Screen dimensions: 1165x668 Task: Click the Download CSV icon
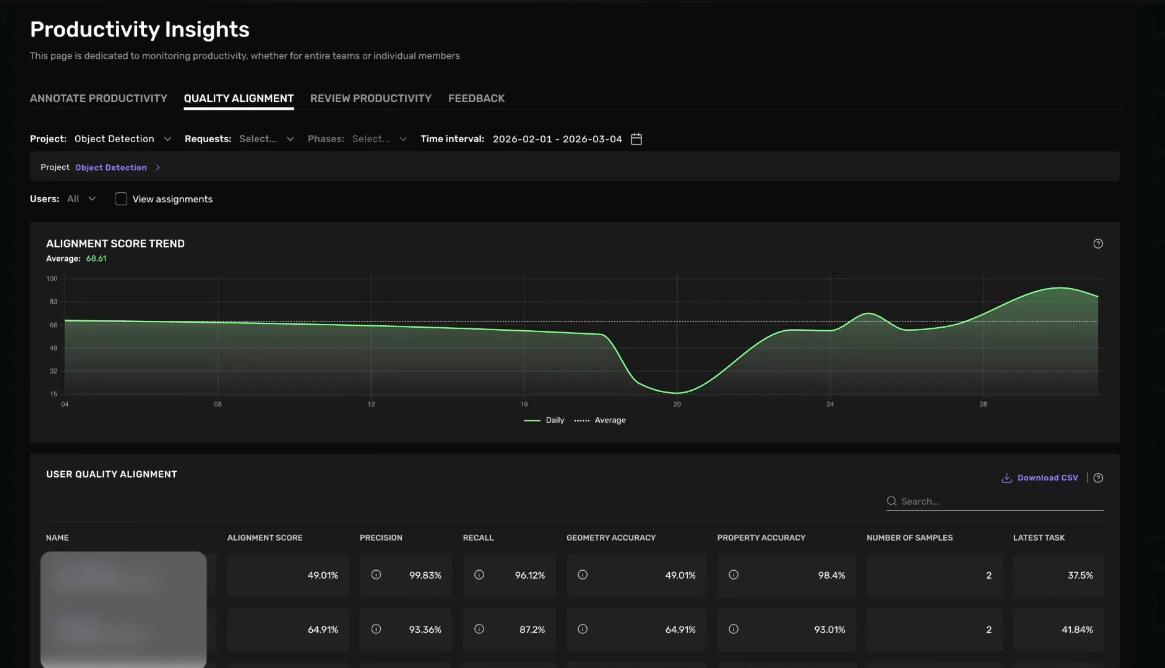[1006, 478]
